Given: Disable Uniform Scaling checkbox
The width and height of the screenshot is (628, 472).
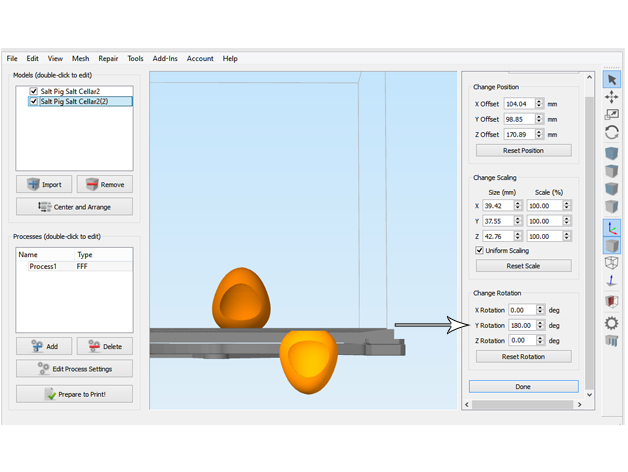Looking at the screenshot, I should 479,250.
